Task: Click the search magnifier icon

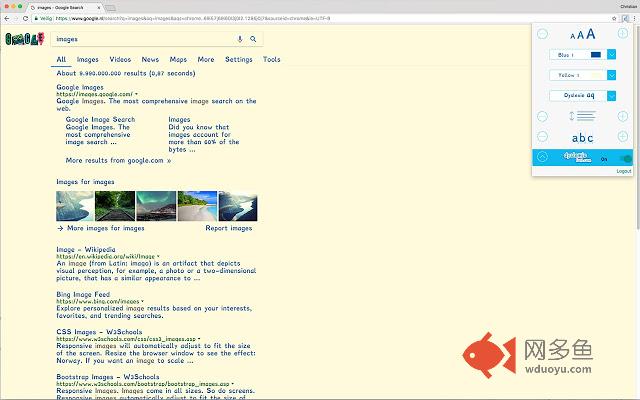Action: point(253,39)
